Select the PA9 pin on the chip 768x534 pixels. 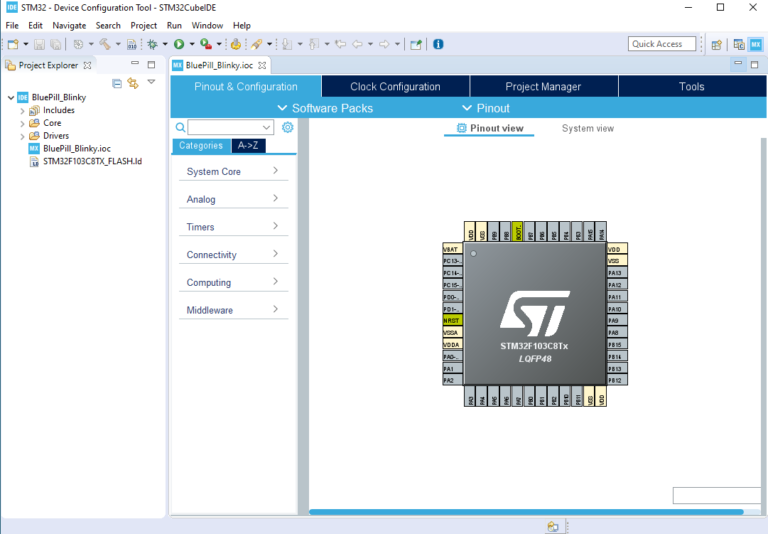coord(617,320)
